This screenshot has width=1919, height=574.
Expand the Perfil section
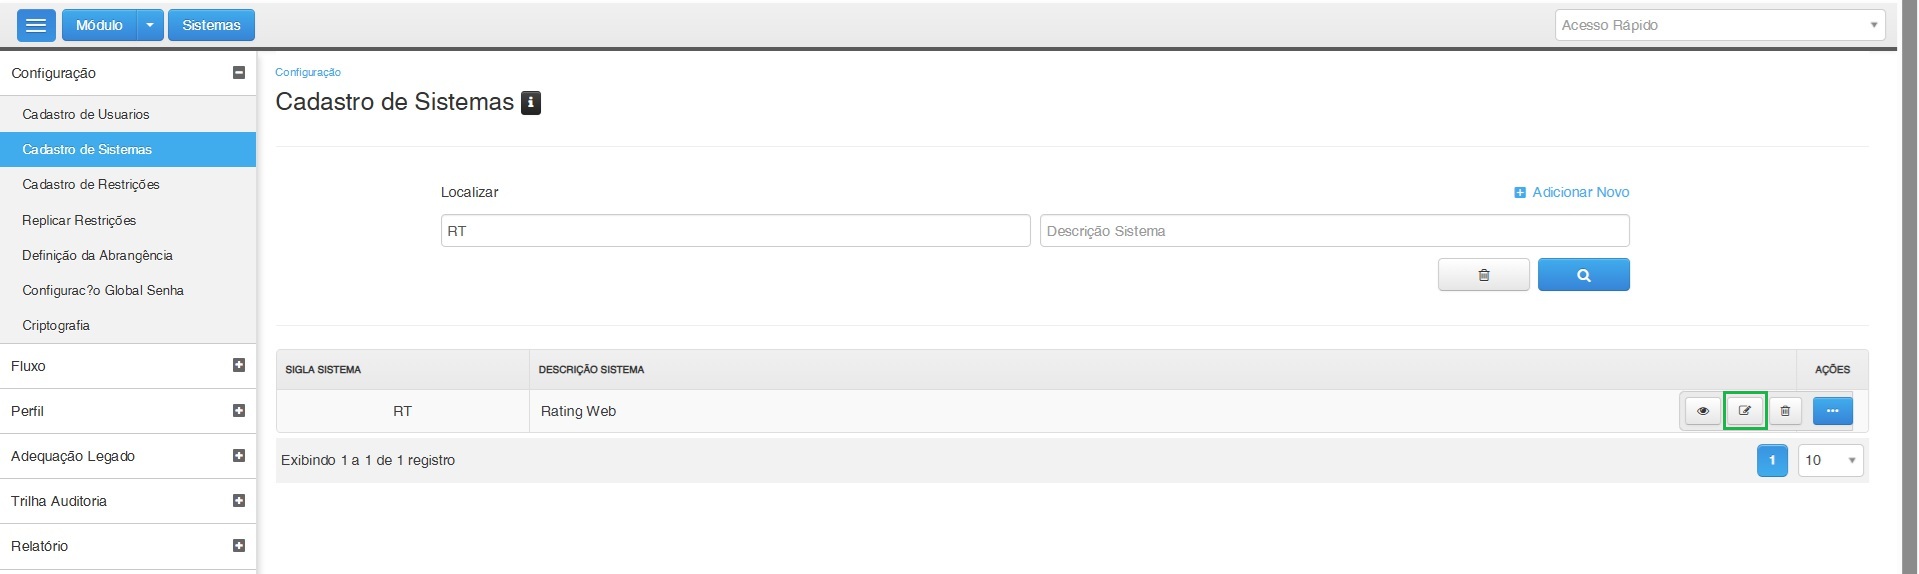point(238,411)
